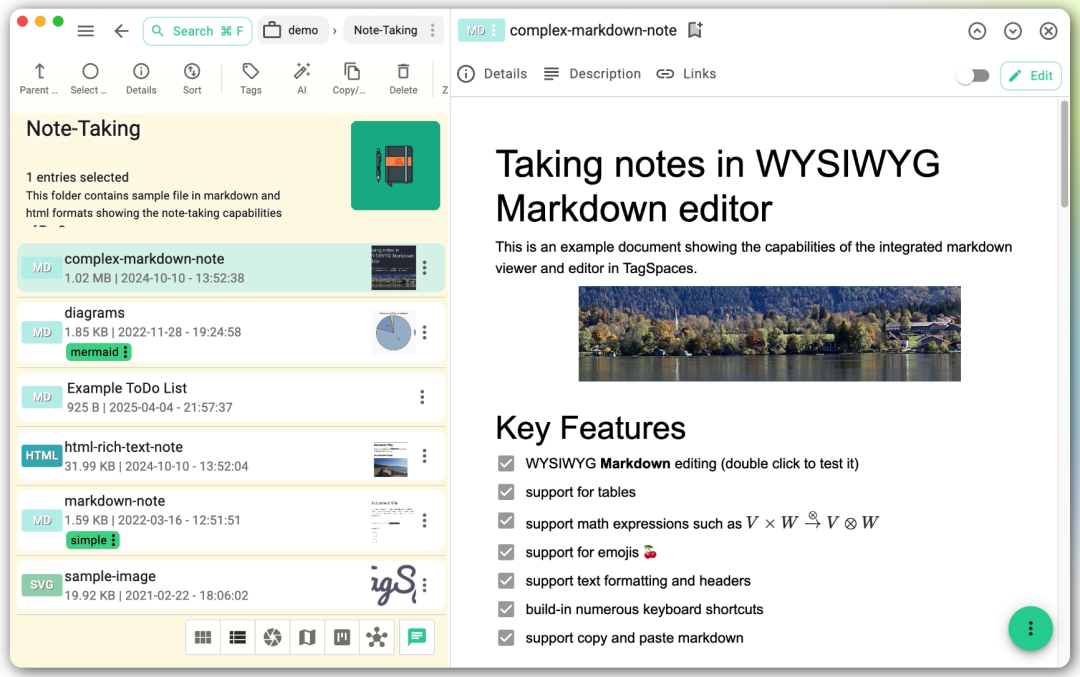Open the Links tab

(x=686, y=74)
